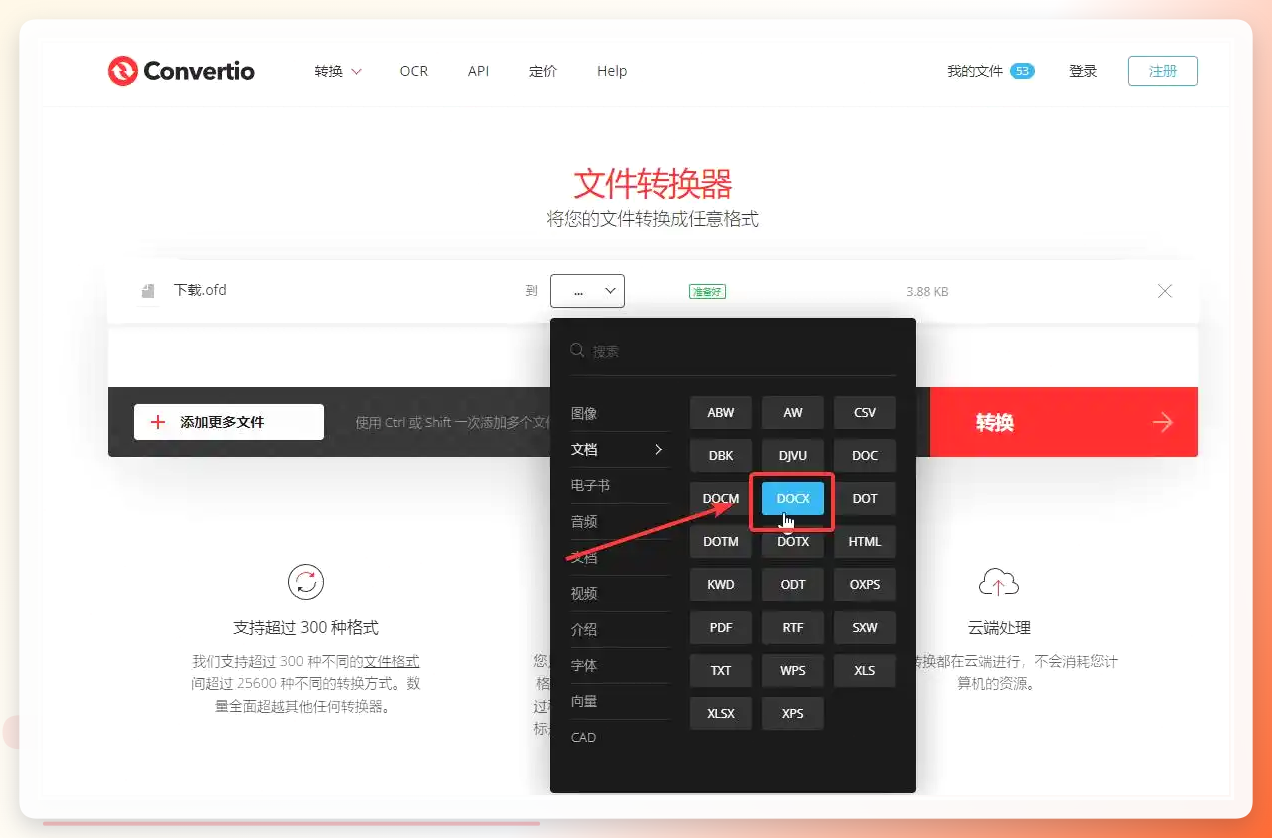This screenshot has height=838, width=1272.
Task: Choose the DOC format
Action: pyautogui.click(x=865, y=455)
